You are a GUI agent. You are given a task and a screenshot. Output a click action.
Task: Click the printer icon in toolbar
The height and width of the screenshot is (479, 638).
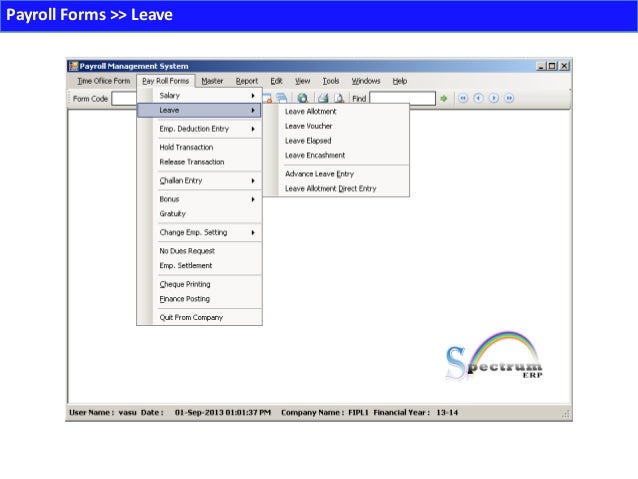[x=323, y=98]
